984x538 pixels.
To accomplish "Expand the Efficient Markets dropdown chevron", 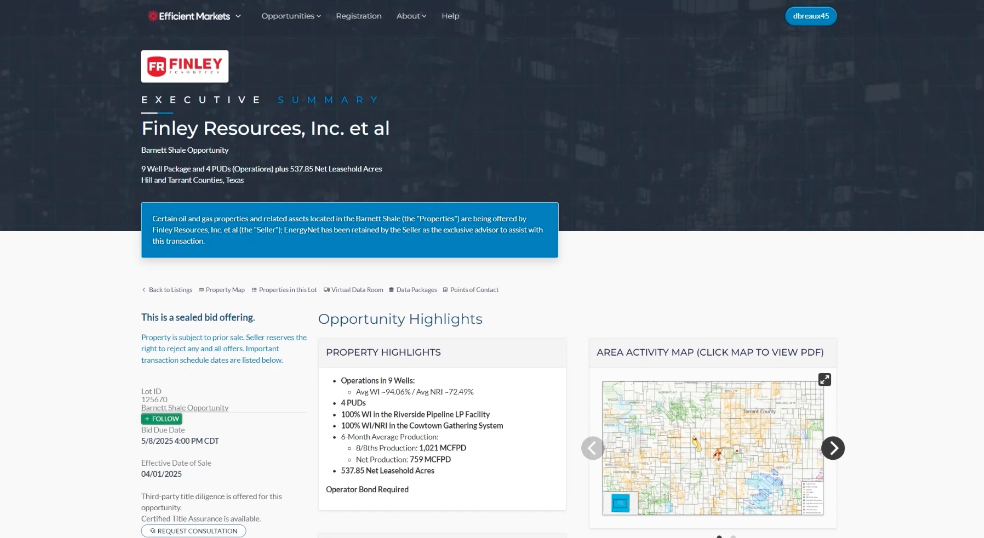I will (238, 16).
